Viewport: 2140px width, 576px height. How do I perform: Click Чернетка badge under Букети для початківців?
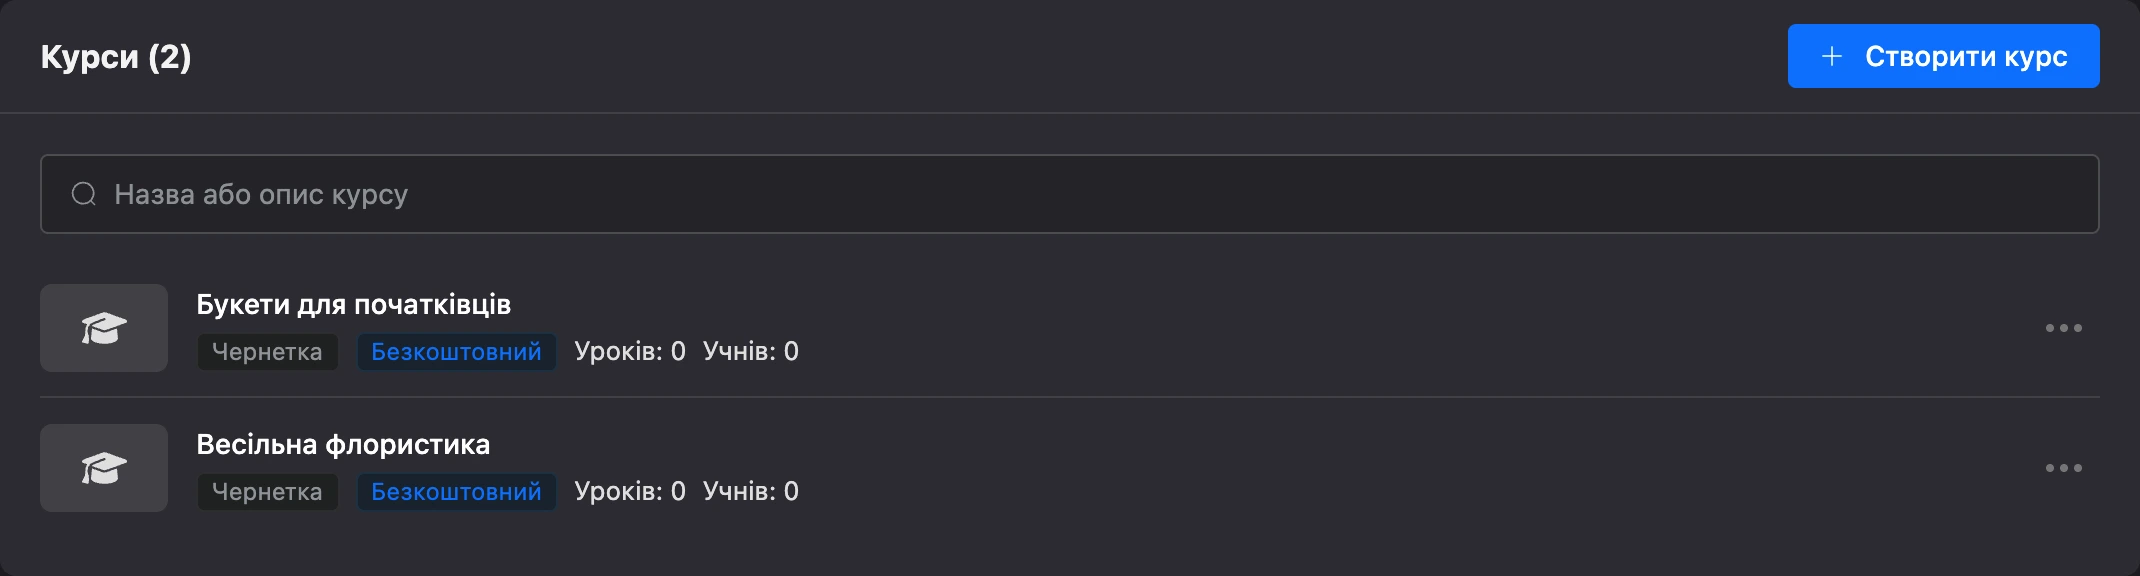click(267, 352)
